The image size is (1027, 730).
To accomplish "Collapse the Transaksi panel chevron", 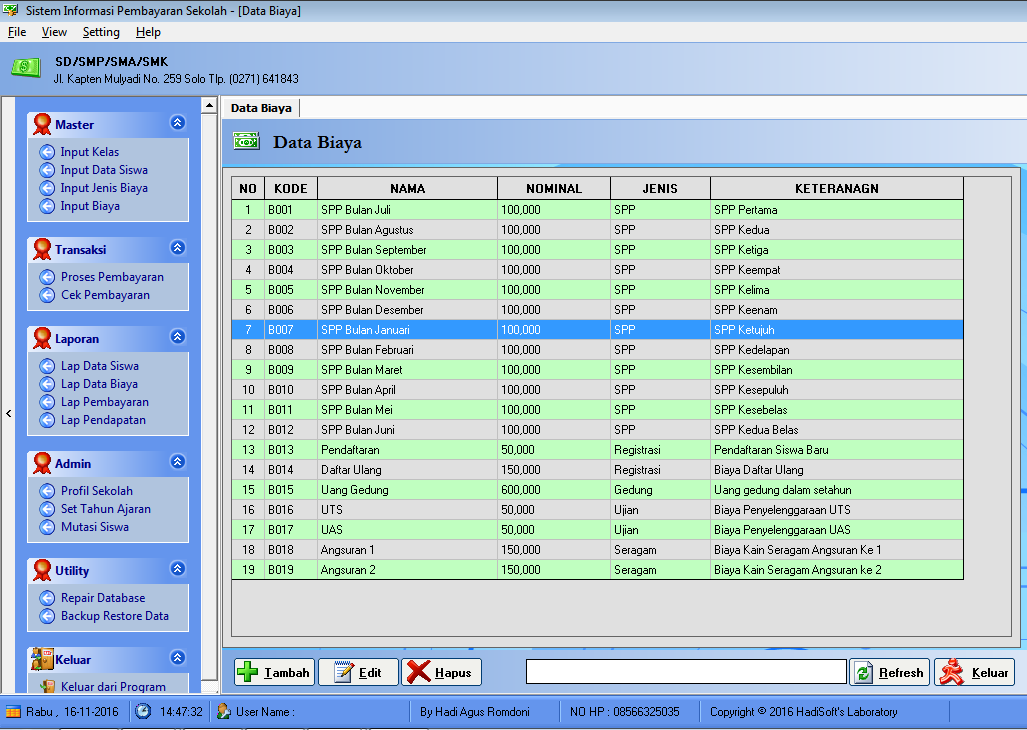I will click(177, 247).
